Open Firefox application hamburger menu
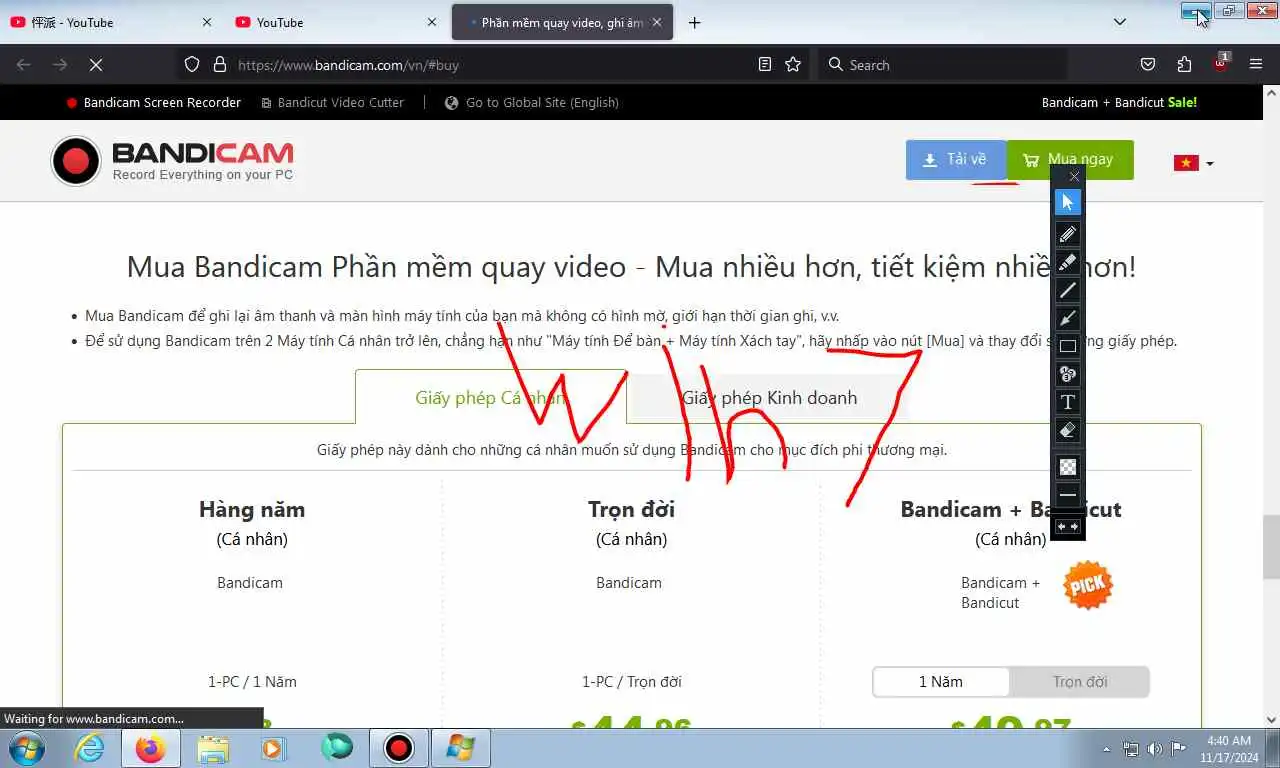The image size is (1280, 768). coord(1256,64)
